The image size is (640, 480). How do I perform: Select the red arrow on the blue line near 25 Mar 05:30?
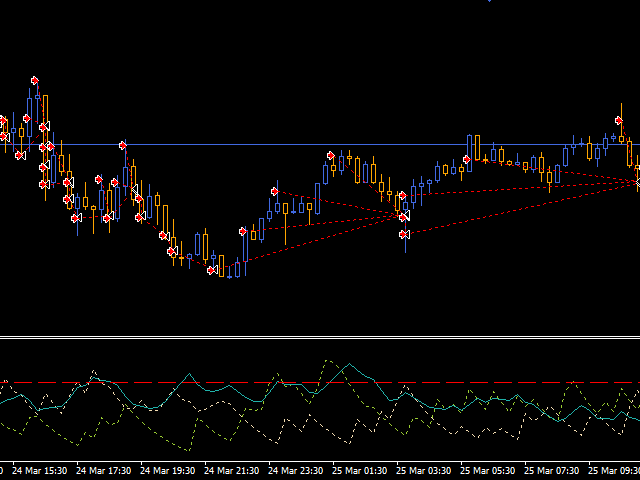[466, 159]
